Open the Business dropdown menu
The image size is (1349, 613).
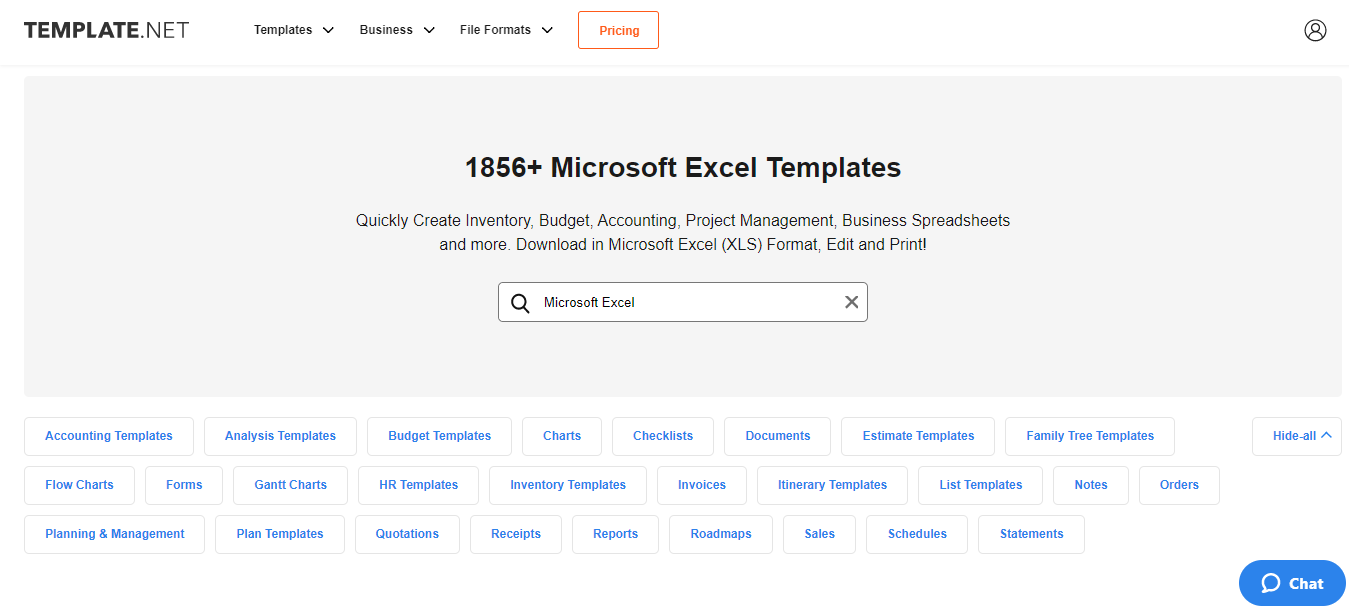point(397,30)
